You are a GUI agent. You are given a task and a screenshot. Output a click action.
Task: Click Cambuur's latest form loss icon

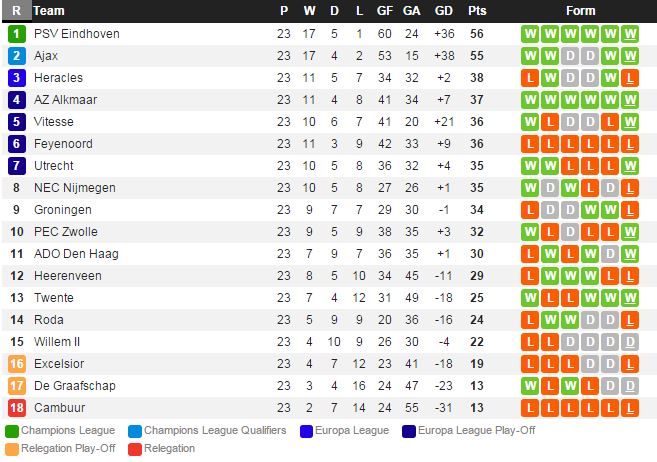click(630, 408)
